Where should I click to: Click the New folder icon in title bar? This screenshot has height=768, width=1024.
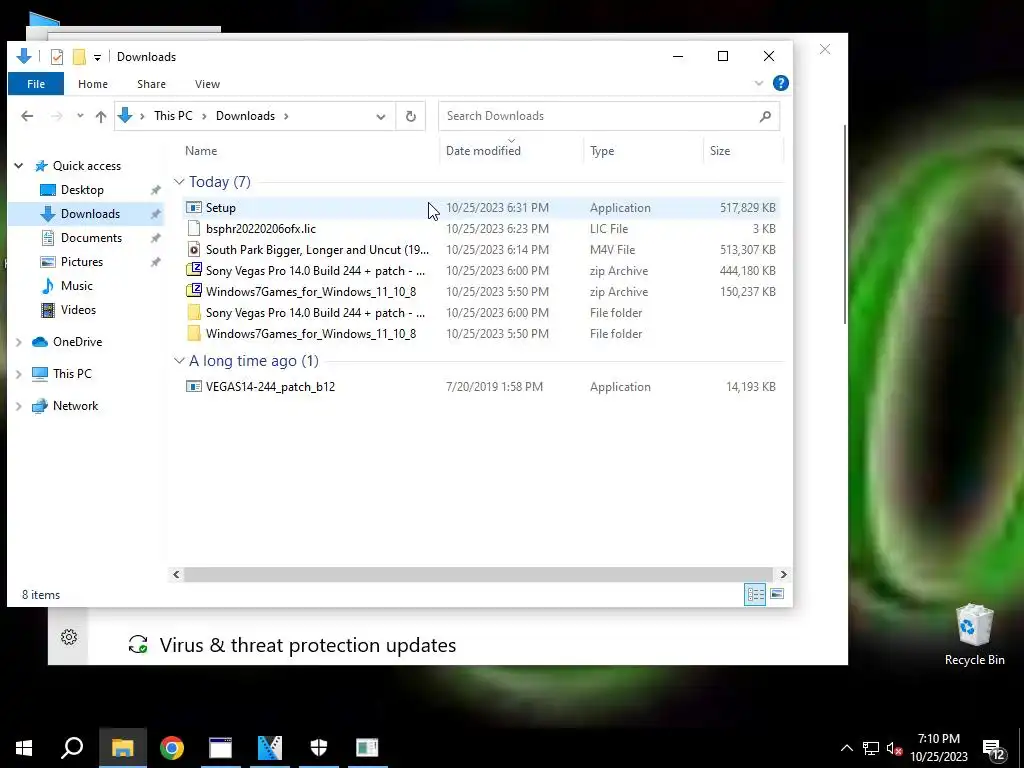[79, 57]
